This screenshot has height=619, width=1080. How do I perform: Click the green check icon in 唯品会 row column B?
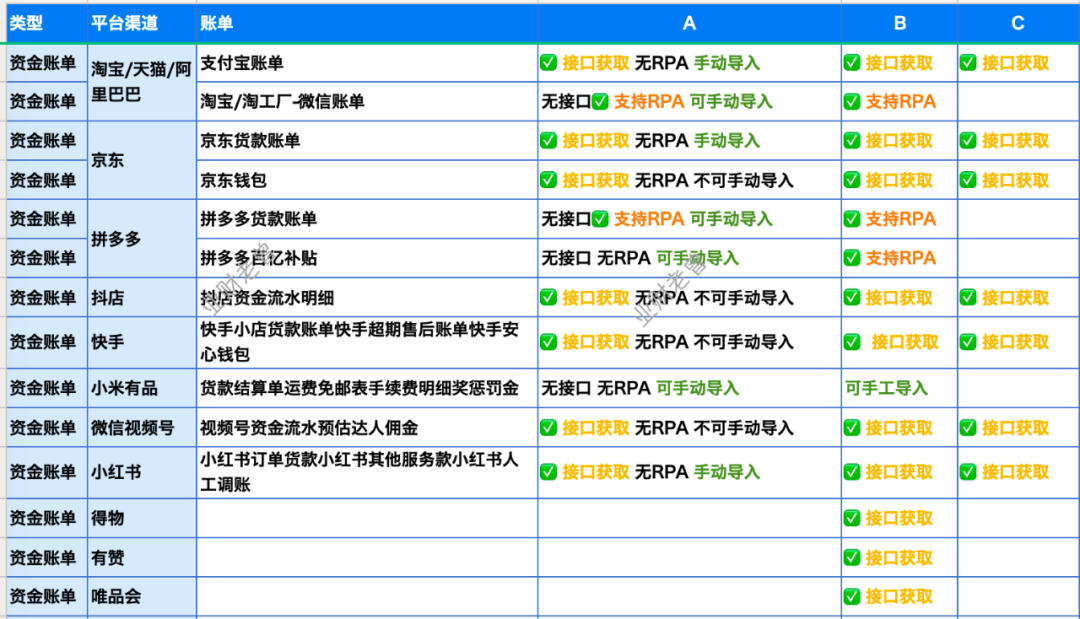tap(852, 597)
